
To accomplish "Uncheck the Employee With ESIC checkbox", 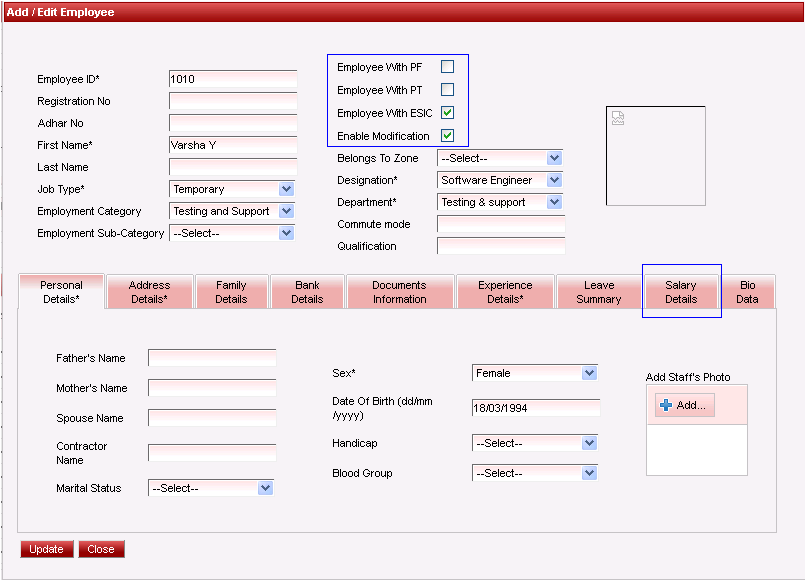I will [x=448, y=113].
